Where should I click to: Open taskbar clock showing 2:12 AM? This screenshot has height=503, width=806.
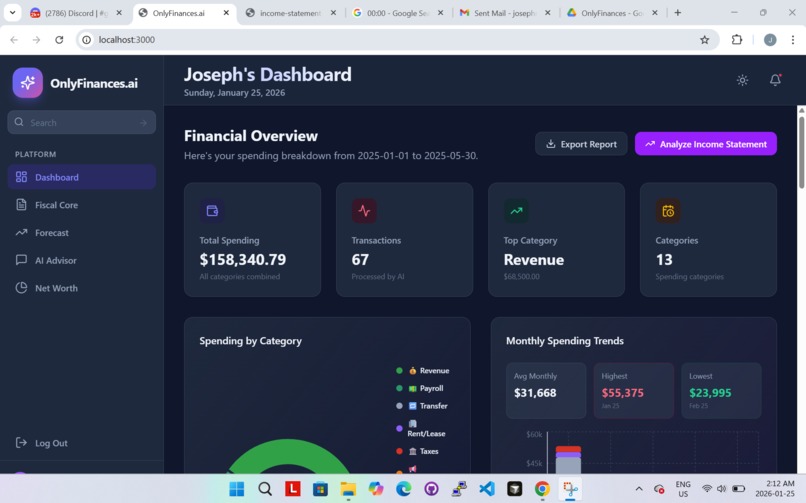pos(776,489)
